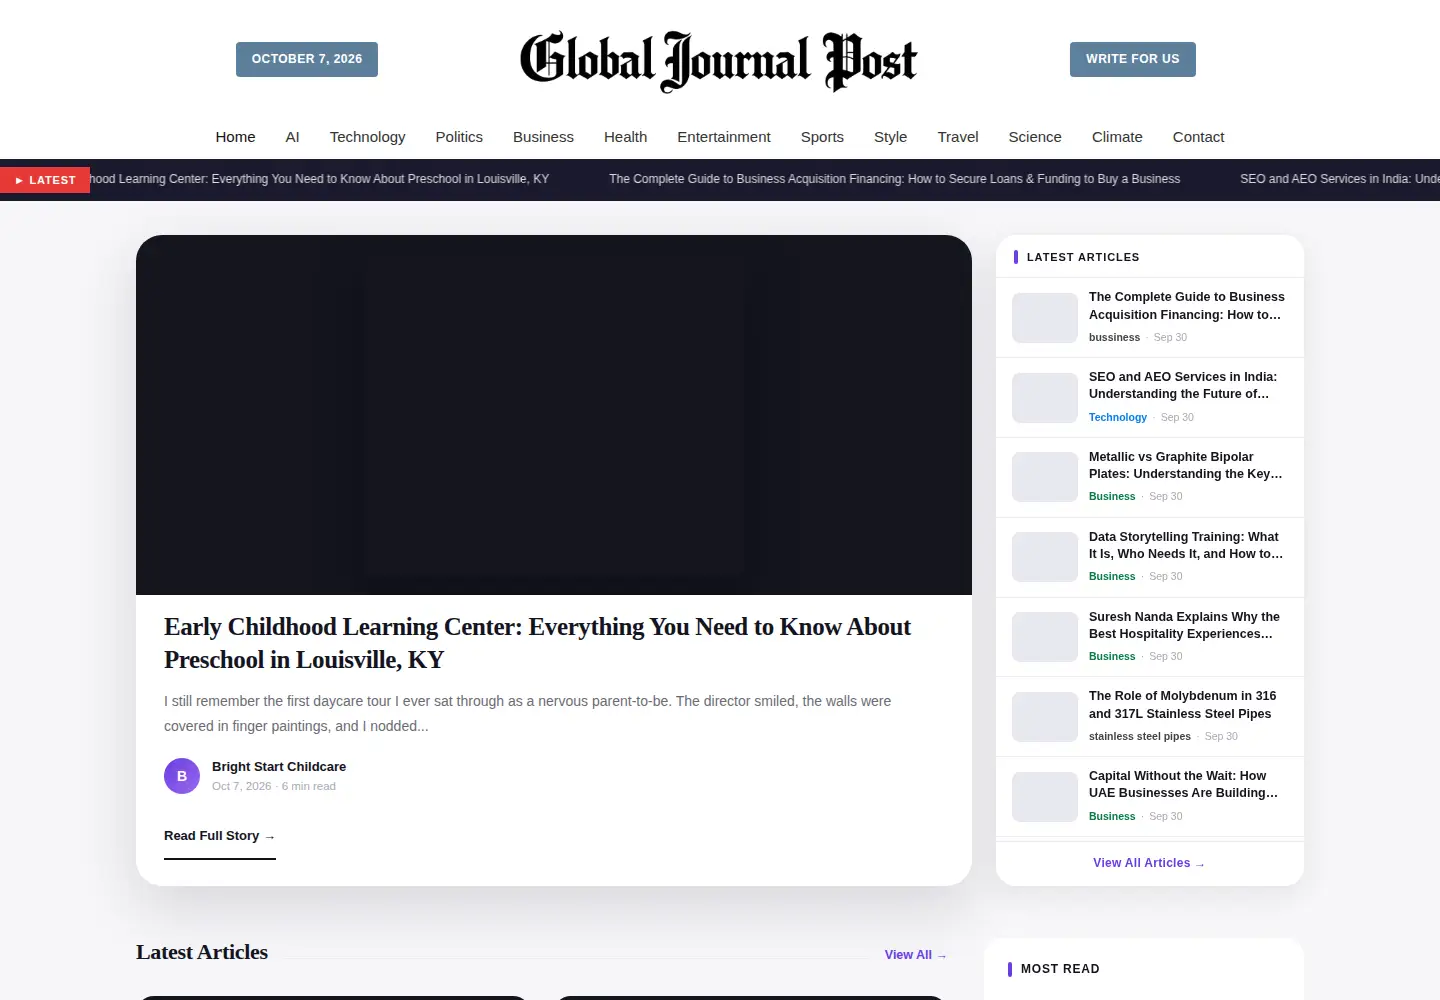Open Capital Without the Wait article
Viewport: 1440px width, 1000px height.
(1184, 784)
